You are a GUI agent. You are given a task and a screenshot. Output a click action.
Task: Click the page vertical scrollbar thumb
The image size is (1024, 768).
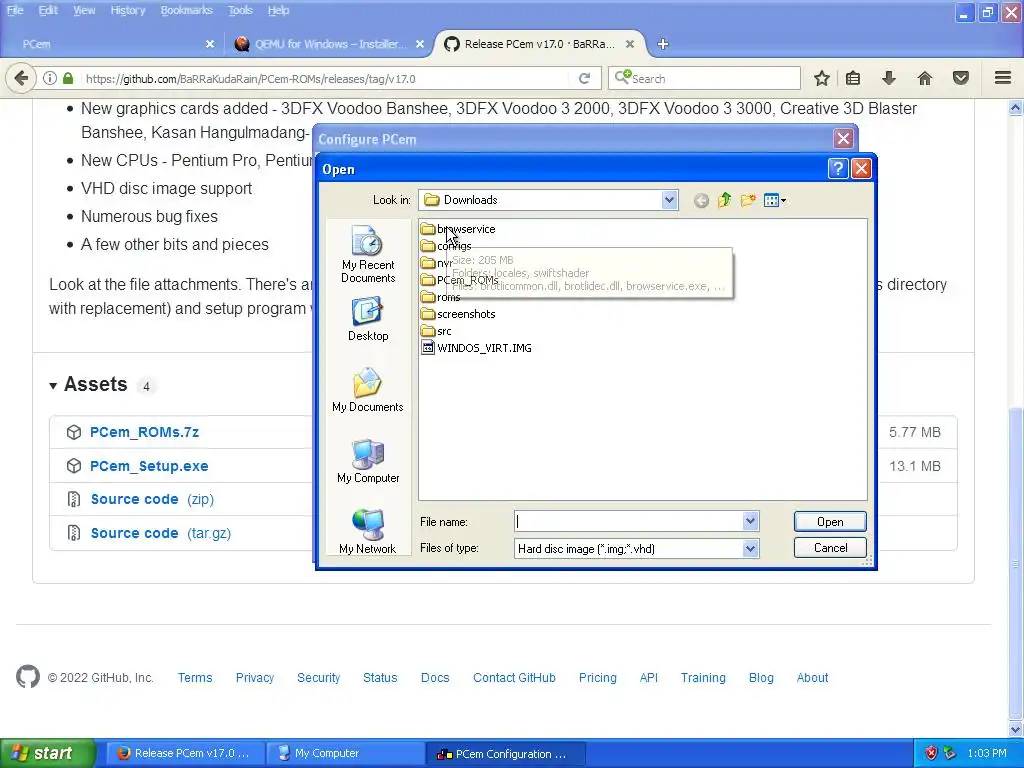coord(1015,562)
